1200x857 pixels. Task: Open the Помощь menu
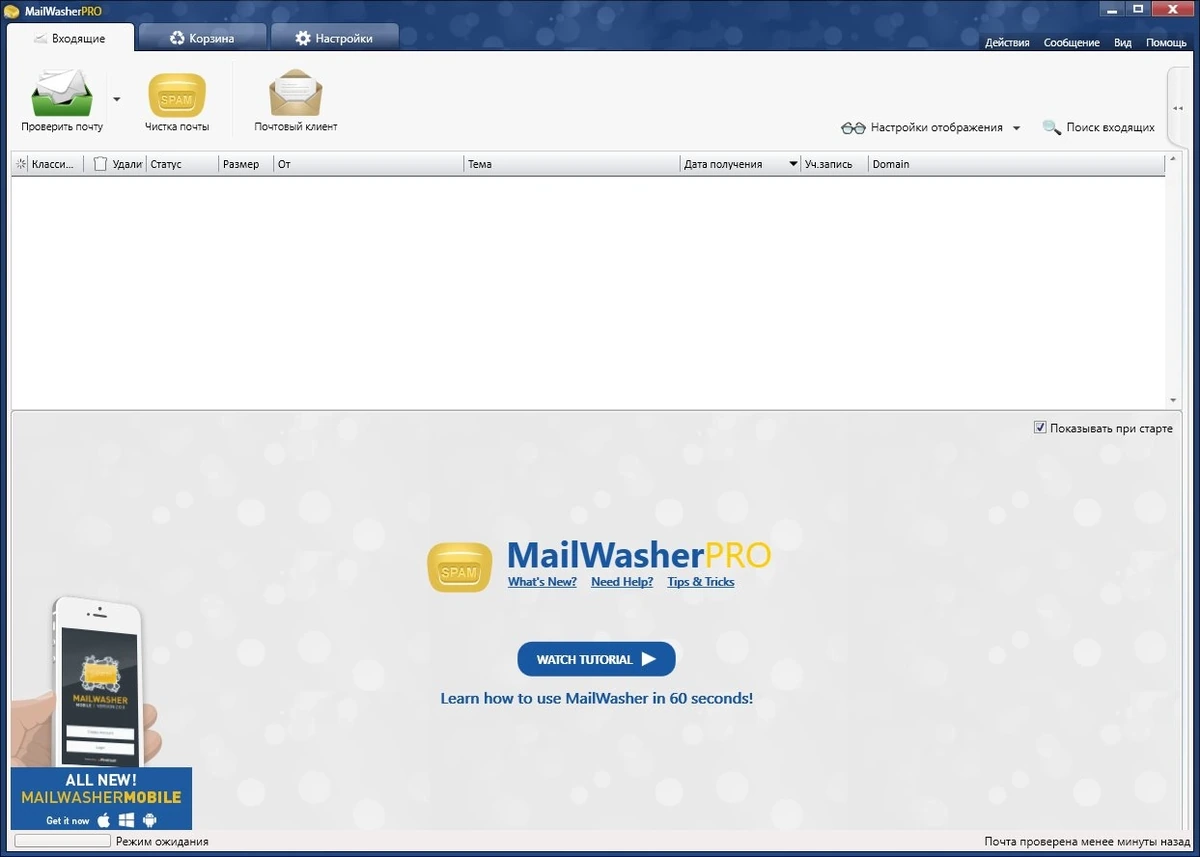1166,43
